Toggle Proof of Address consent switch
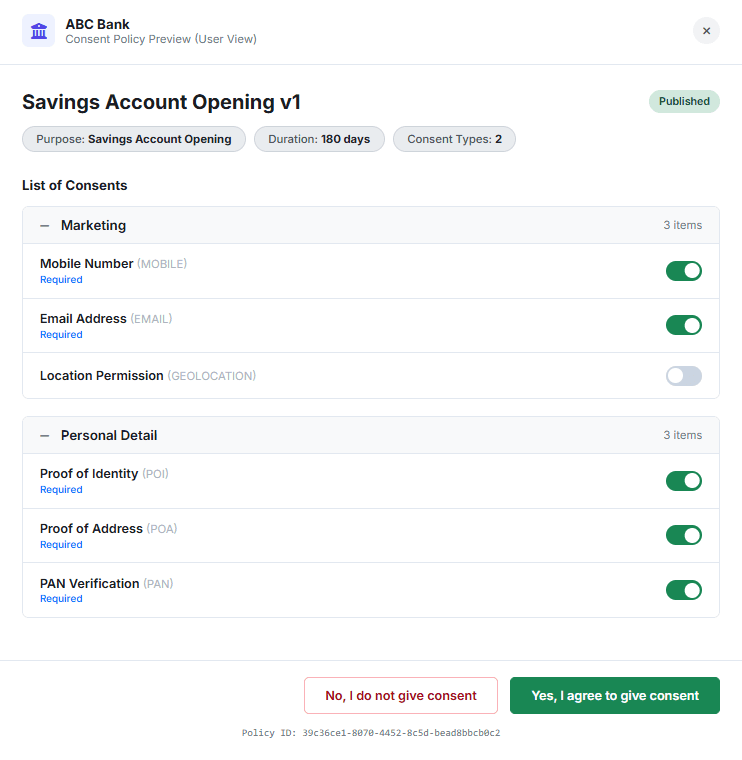The image size is (742, 760). (683, 536)
